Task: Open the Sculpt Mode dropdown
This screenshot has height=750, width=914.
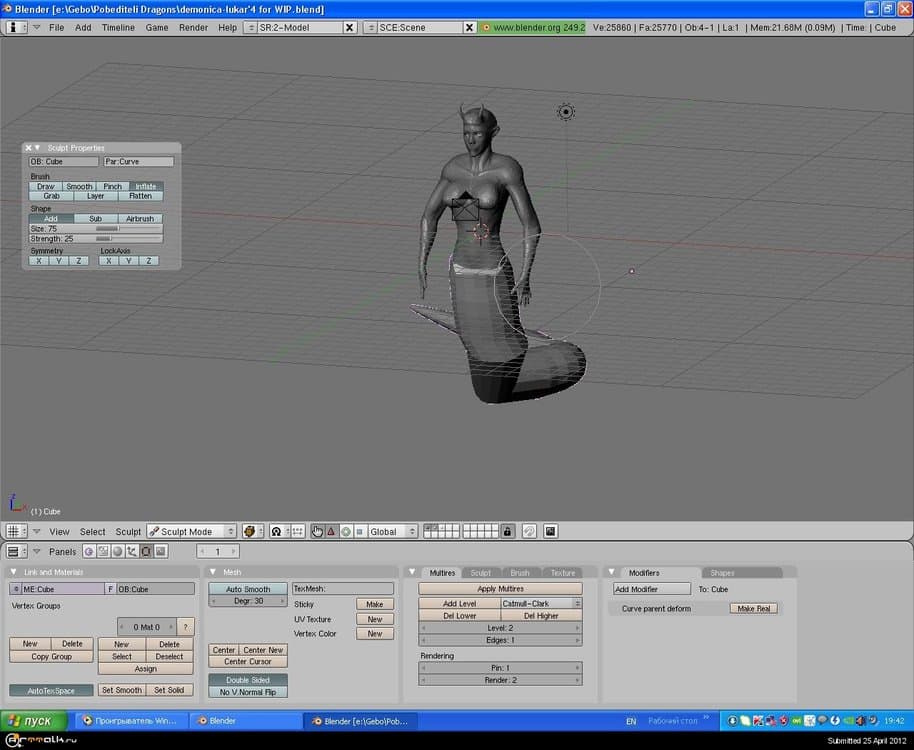Action: click(191, 531)
